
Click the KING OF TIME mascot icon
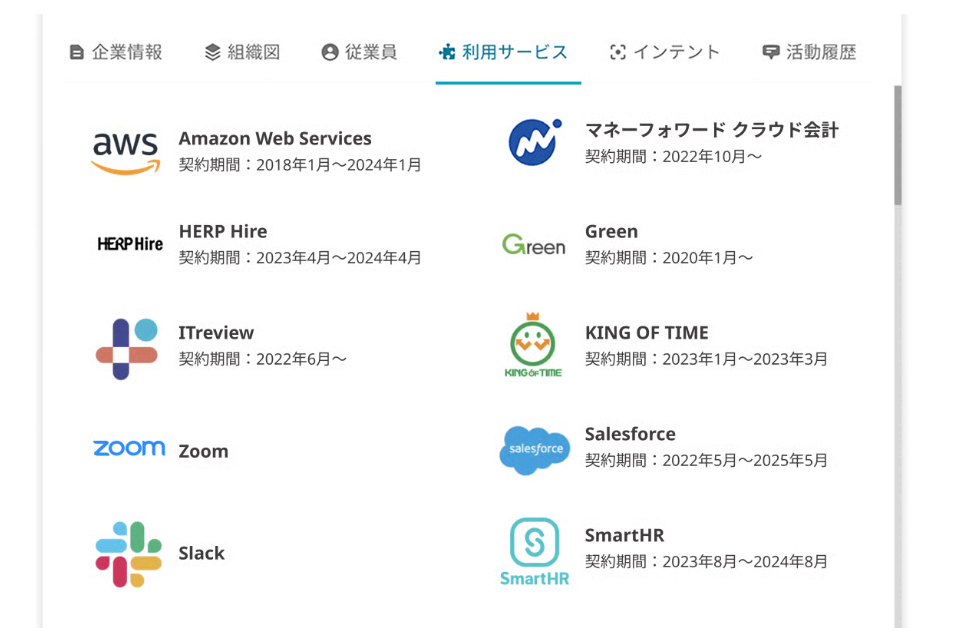coord(534,345)
